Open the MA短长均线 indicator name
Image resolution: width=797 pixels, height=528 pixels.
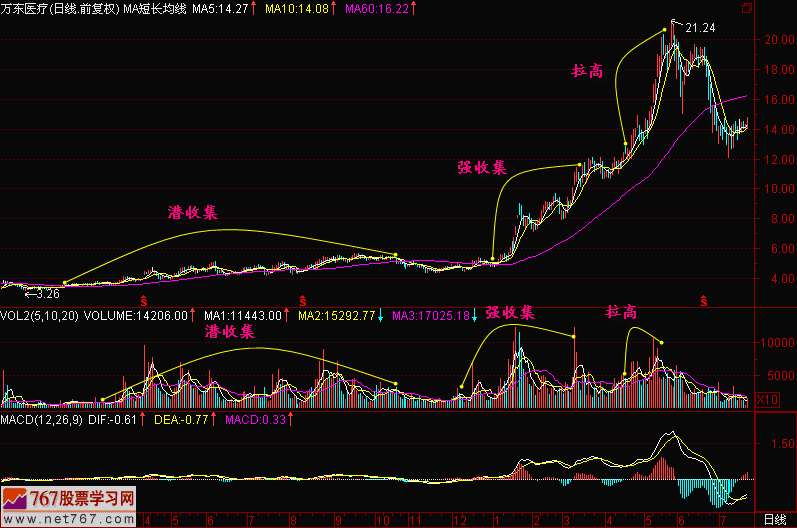(156, 9)
